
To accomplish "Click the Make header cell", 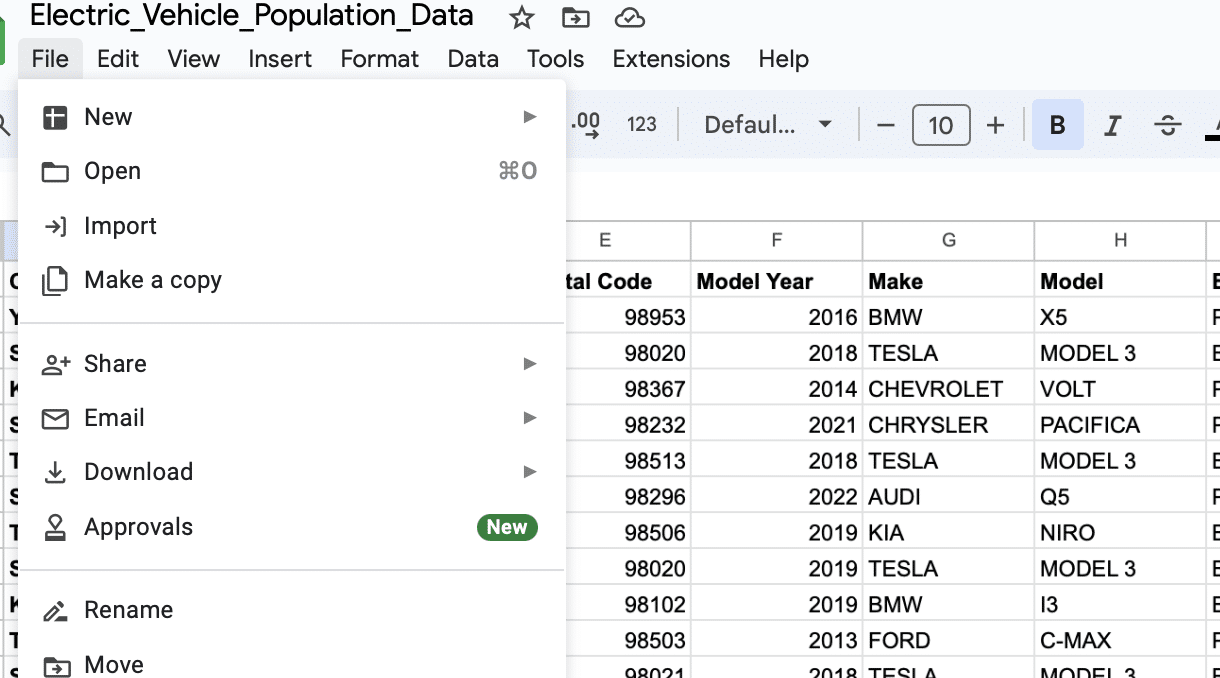I will click(x=948, y=281).
